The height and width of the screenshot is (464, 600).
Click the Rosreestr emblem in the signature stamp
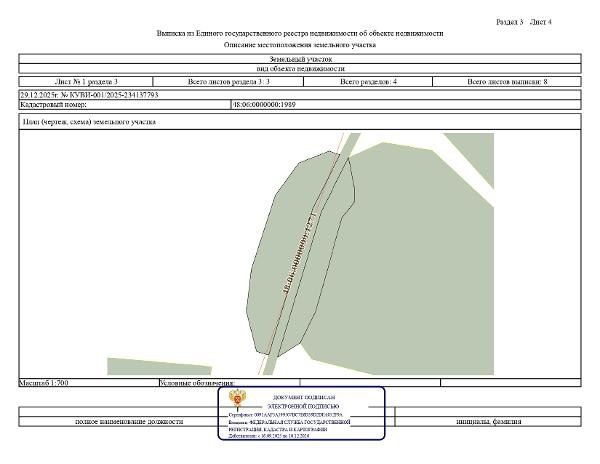[238, 399]
